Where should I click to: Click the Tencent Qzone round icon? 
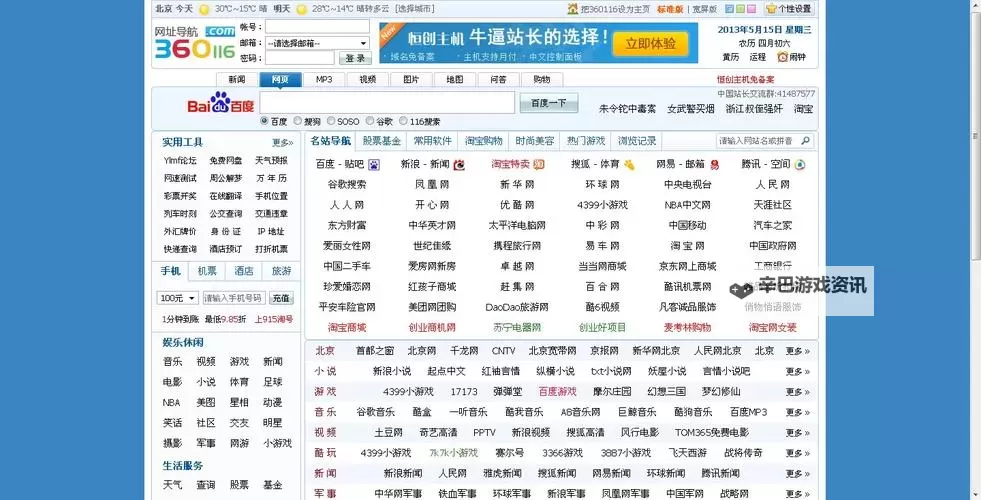pos(800,165)
